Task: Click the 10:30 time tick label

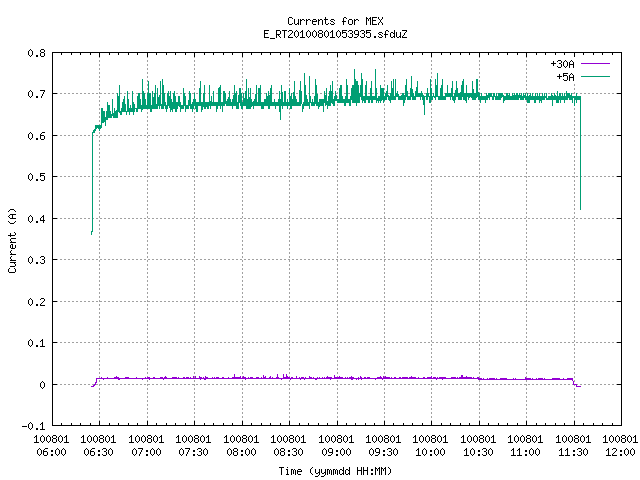Action: pyautogui.click(x=478, y=452)
